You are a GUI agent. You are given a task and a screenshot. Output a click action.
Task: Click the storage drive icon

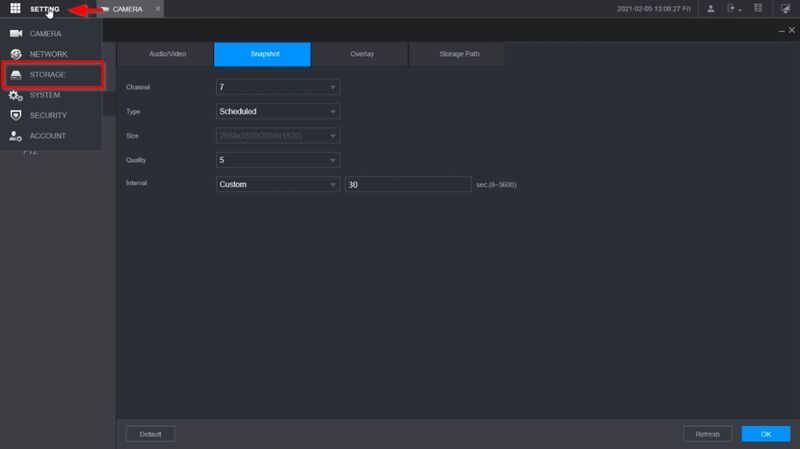coord(16,75)
